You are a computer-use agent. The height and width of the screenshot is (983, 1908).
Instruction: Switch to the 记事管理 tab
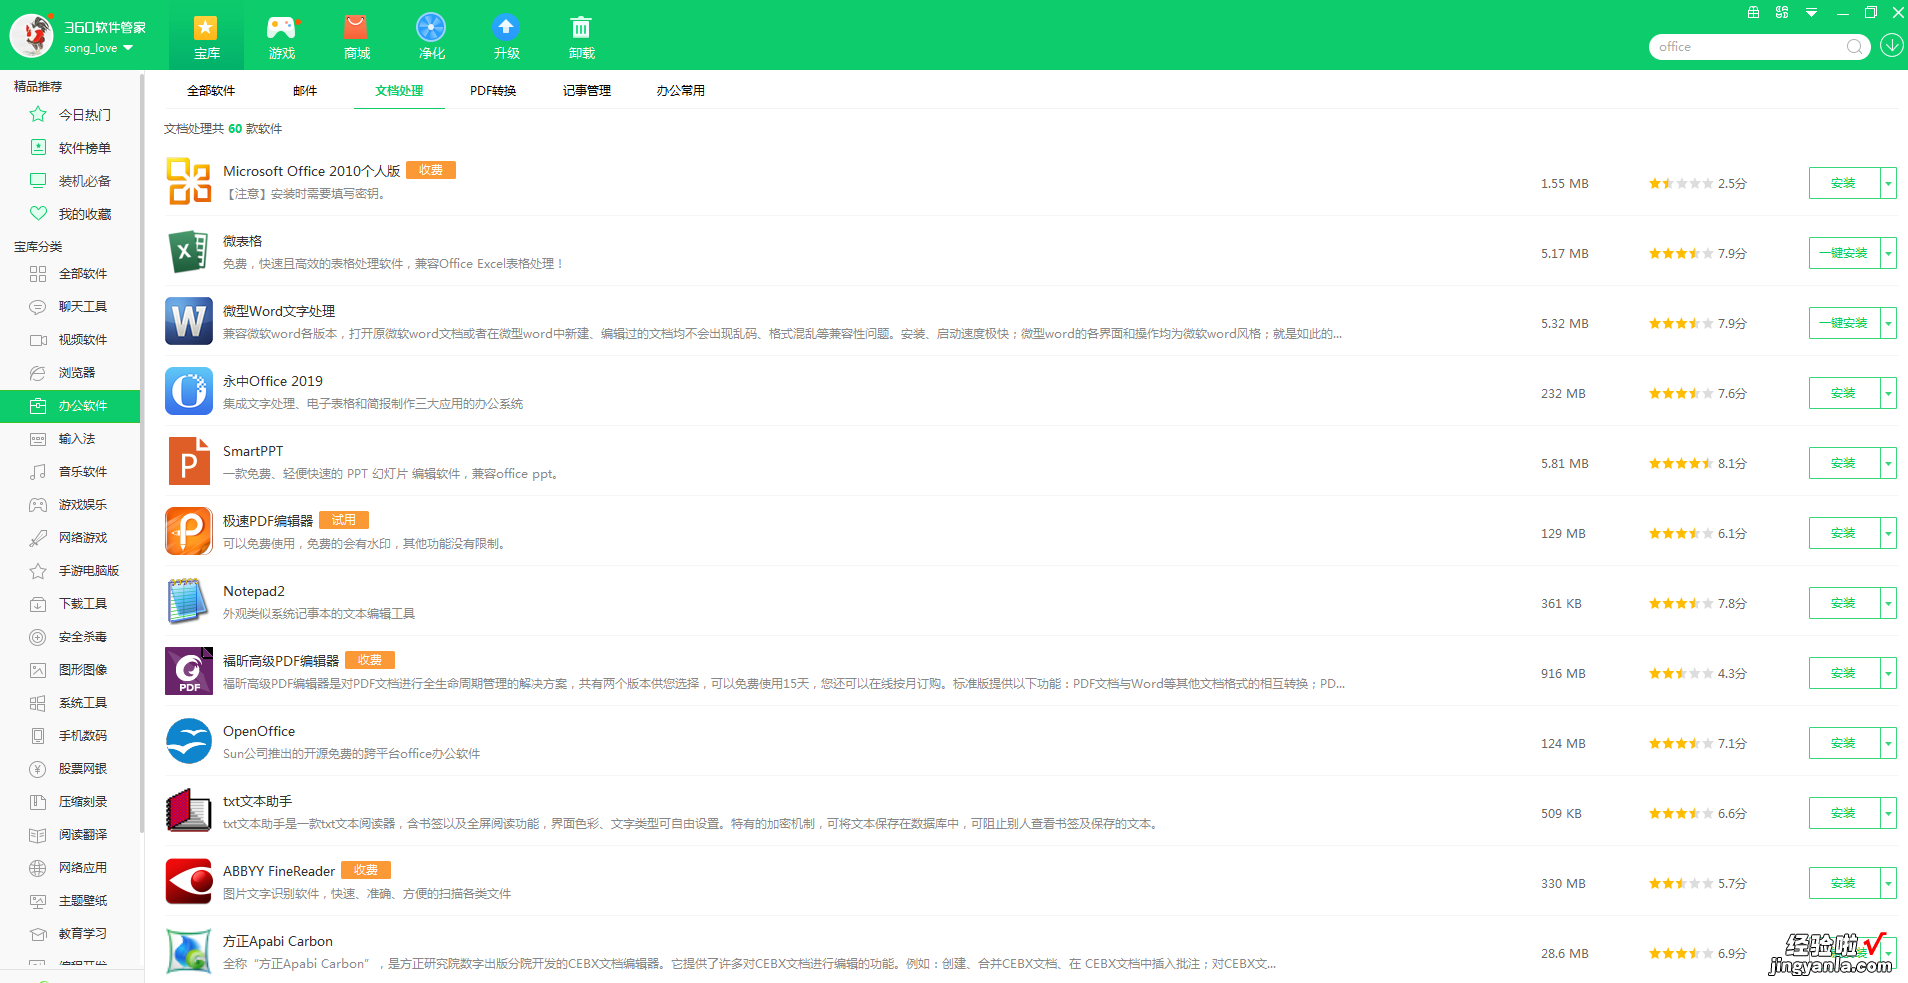587,90
